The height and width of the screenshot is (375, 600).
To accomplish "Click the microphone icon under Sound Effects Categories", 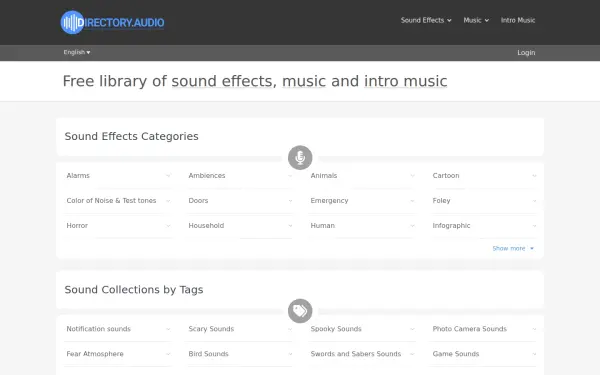I will (x=300, y=157).
